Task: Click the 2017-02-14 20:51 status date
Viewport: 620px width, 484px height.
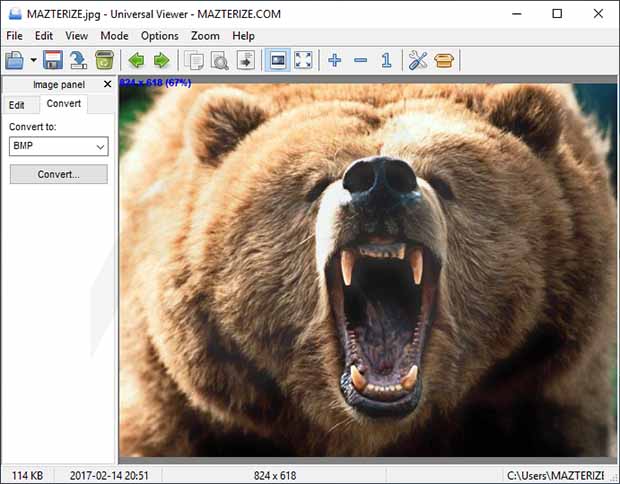Action: pos(109,475)
